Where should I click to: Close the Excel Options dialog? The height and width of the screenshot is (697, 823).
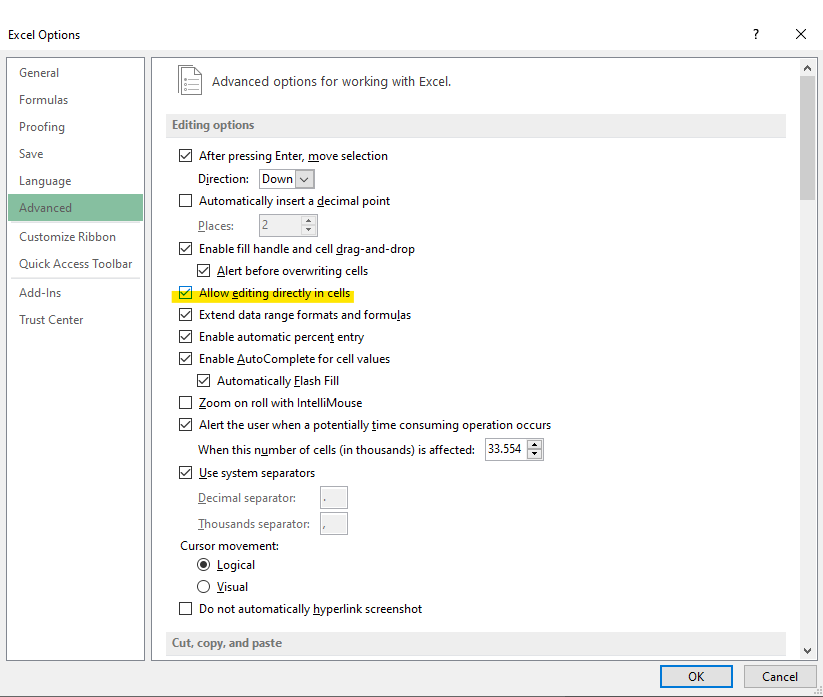point(801,35)
